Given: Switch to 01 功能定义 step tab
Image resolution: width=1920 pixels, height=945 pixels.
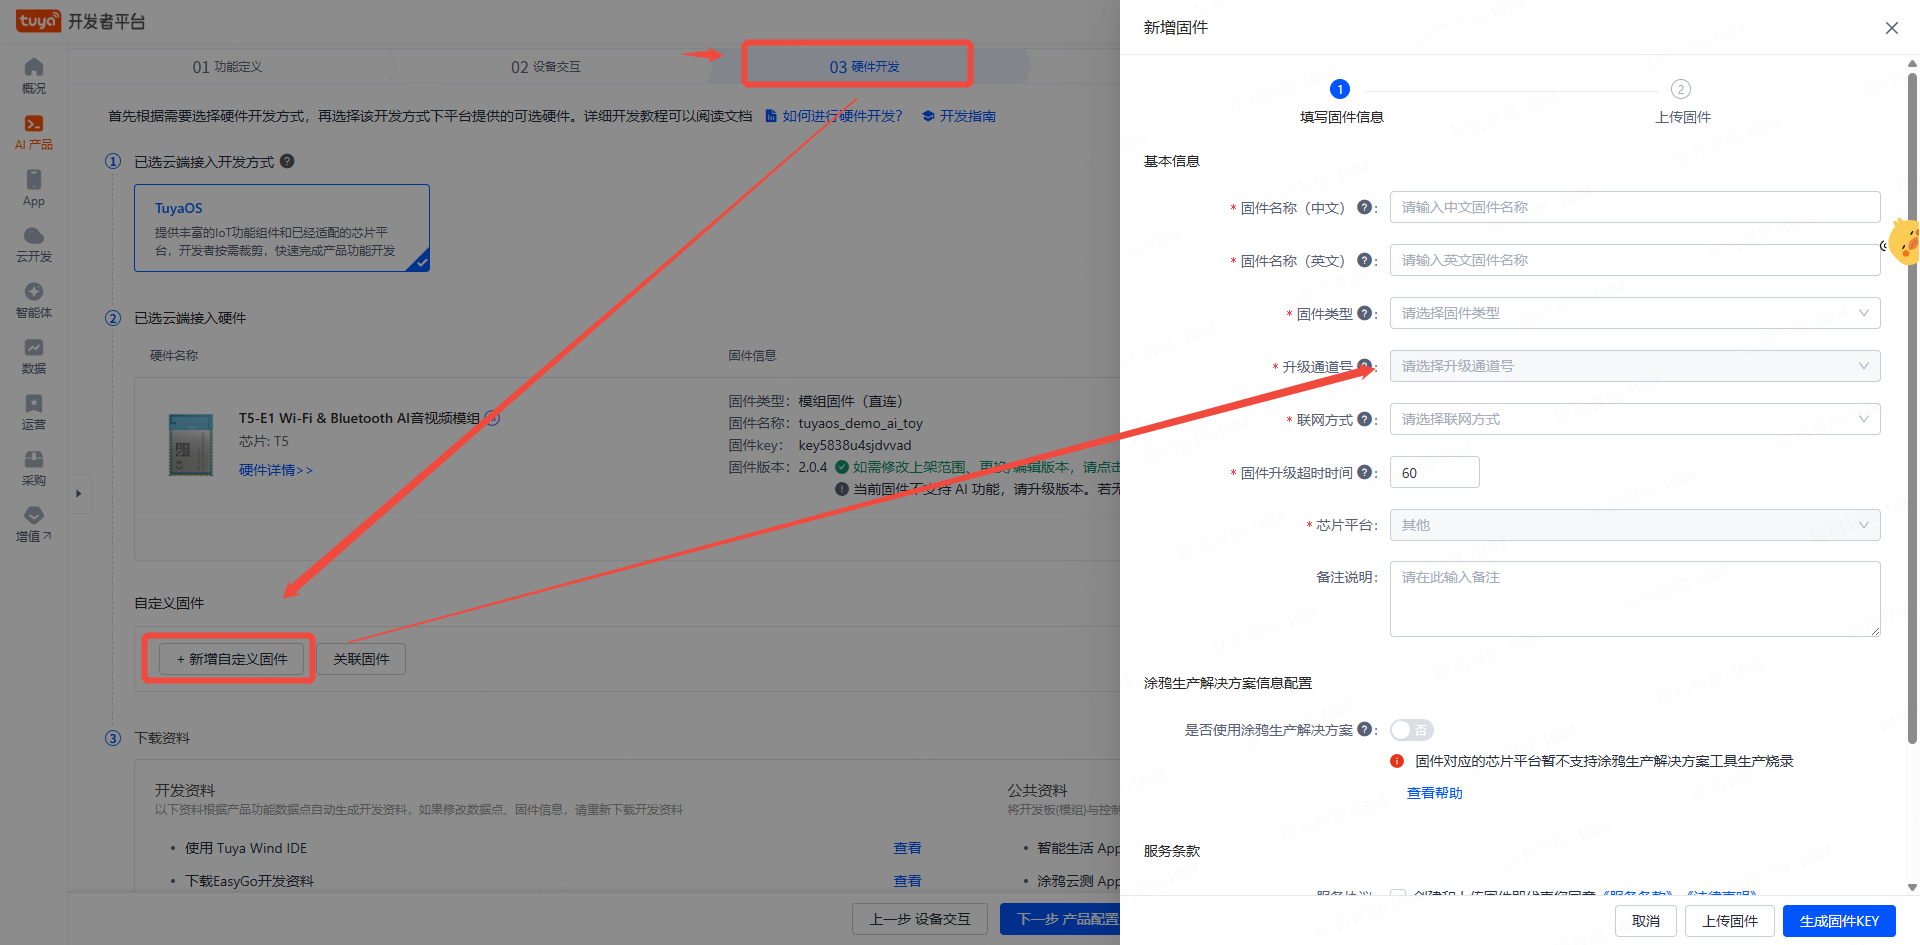Looking at the screenshot, I should [x=228, y=67].
